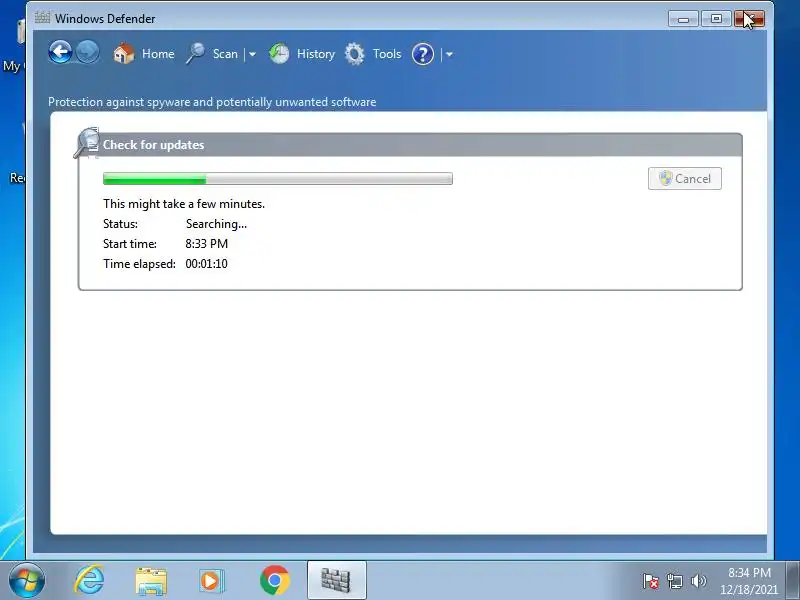Open Windows Explorer folder taskbar icon
Screen dimensions: 800x600
click(x=151, y=581)
